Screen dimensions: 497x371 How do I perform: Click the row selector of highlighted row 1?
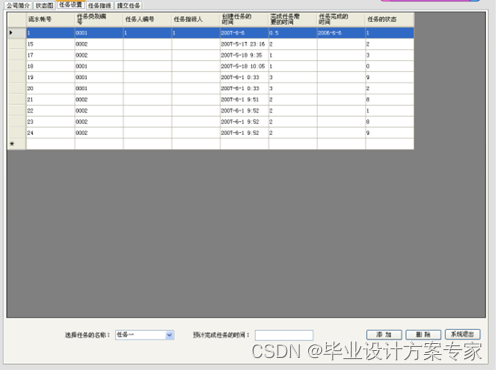click(x=17, y=33)
